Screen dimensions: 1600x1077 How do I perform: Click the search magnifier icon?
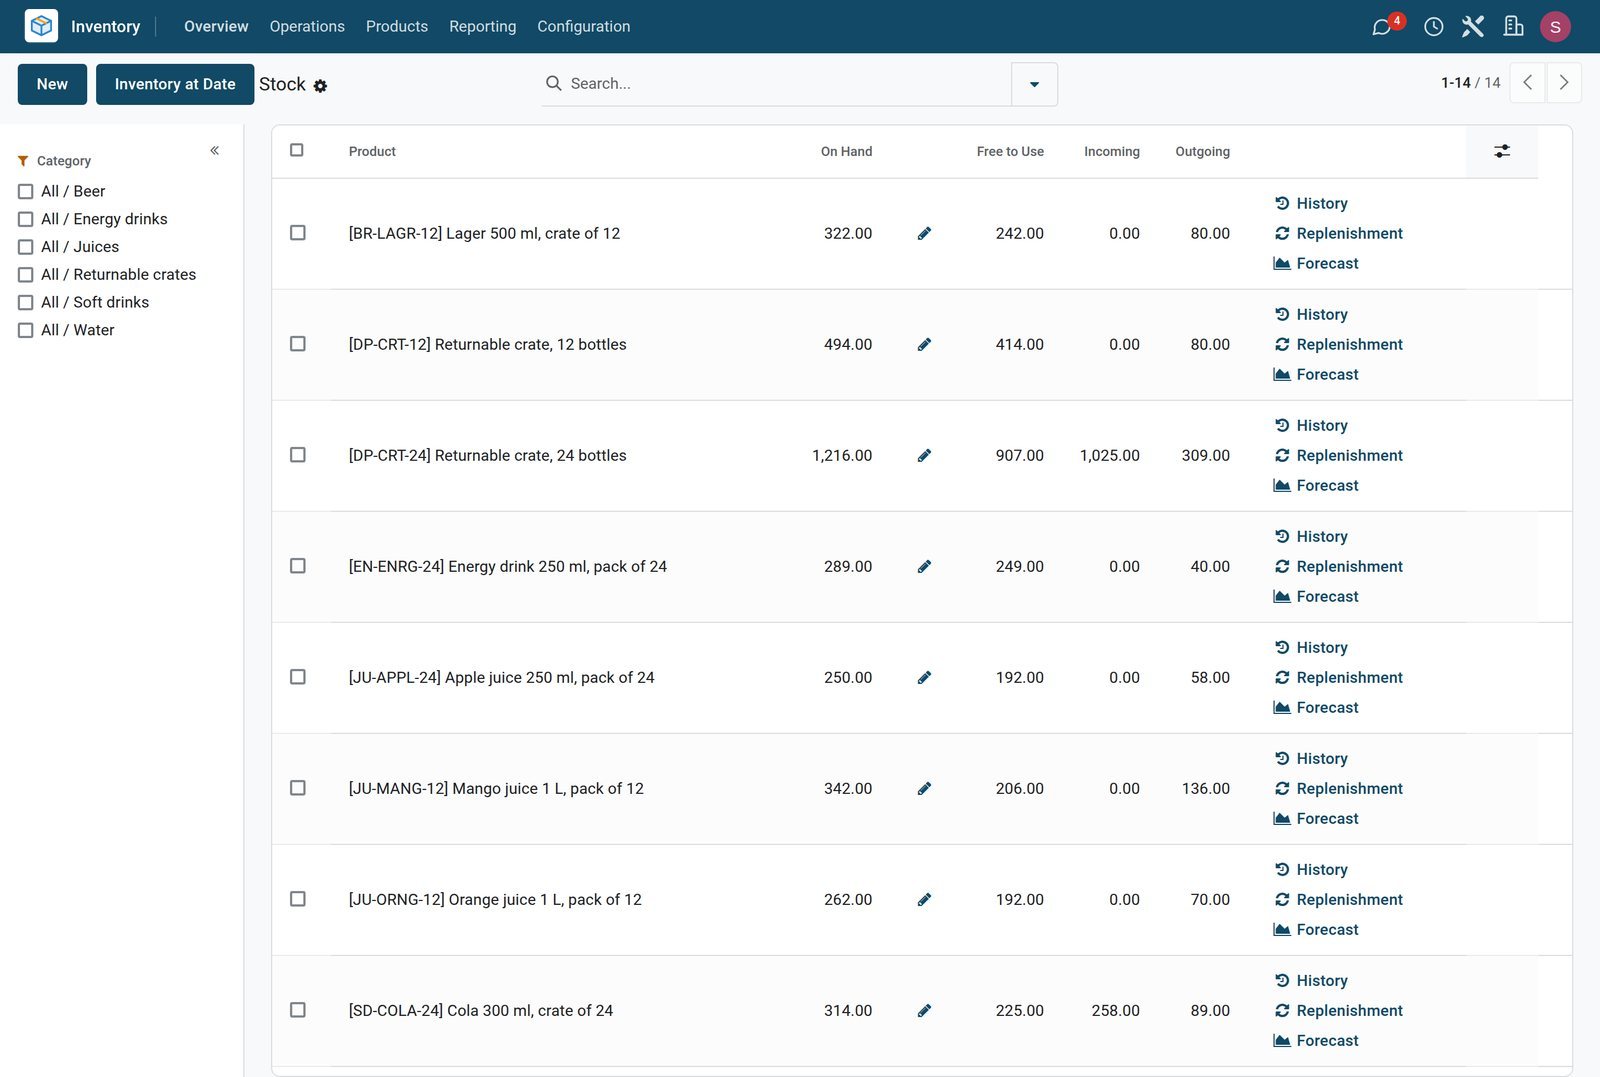click(x=553, y=84)
